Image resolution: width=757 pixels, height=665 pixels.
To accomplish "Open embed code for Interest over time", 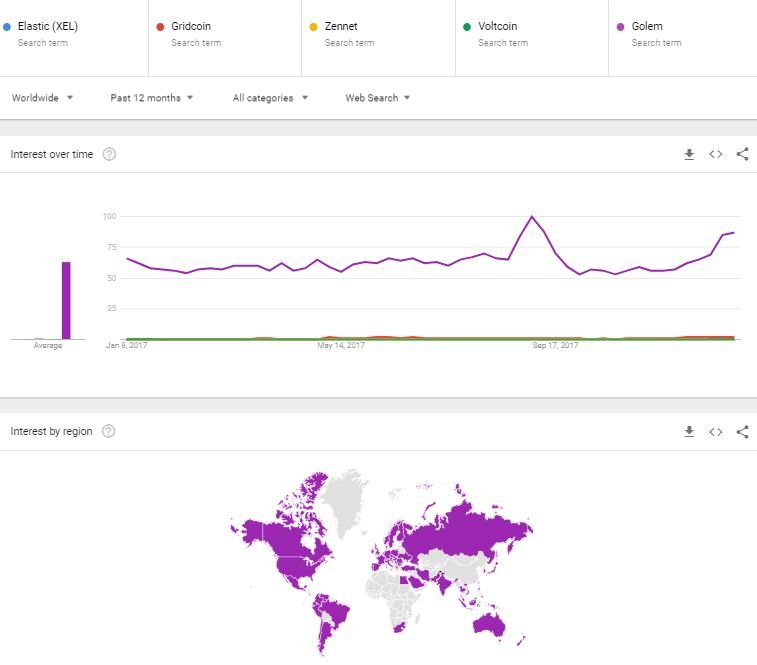I will [715, 154].
